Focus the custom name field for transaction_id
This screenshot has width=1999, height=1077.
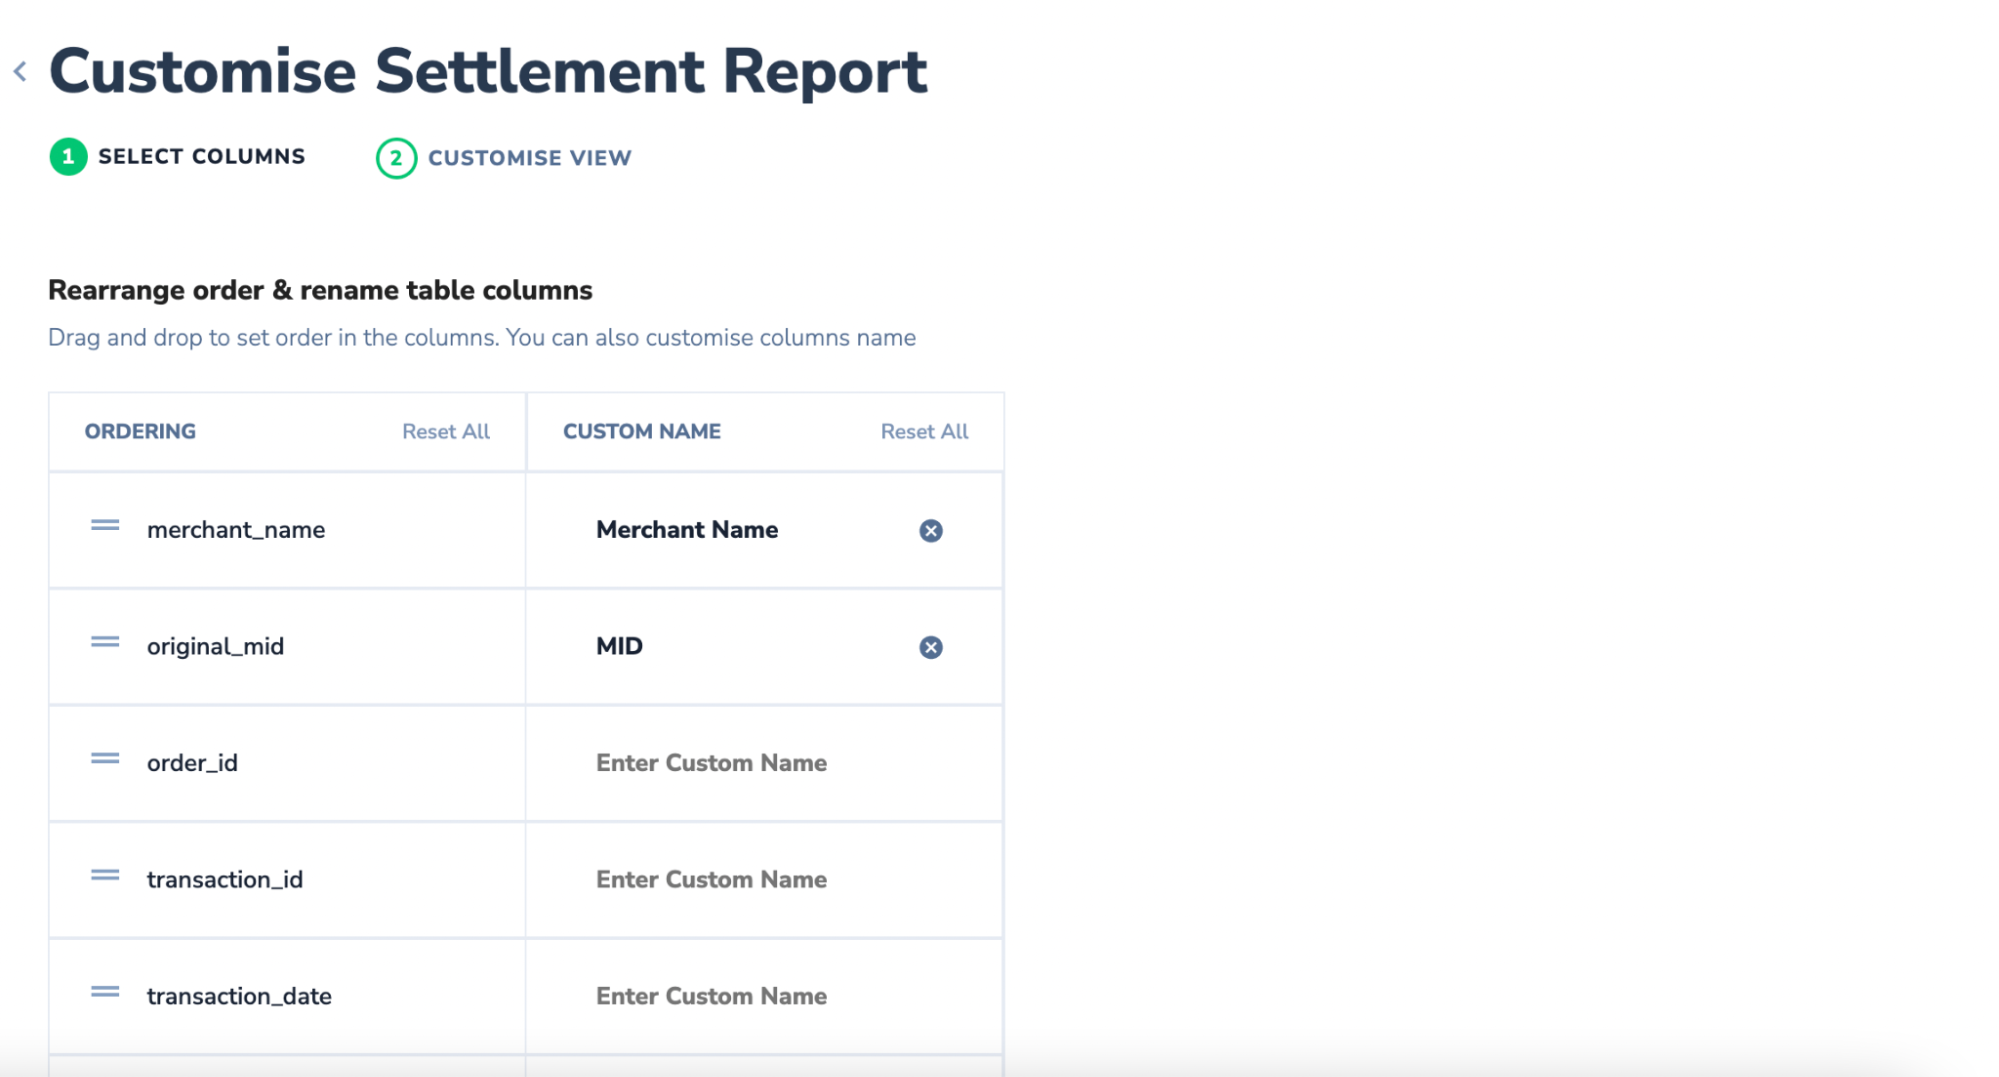[x=765, y=879]
